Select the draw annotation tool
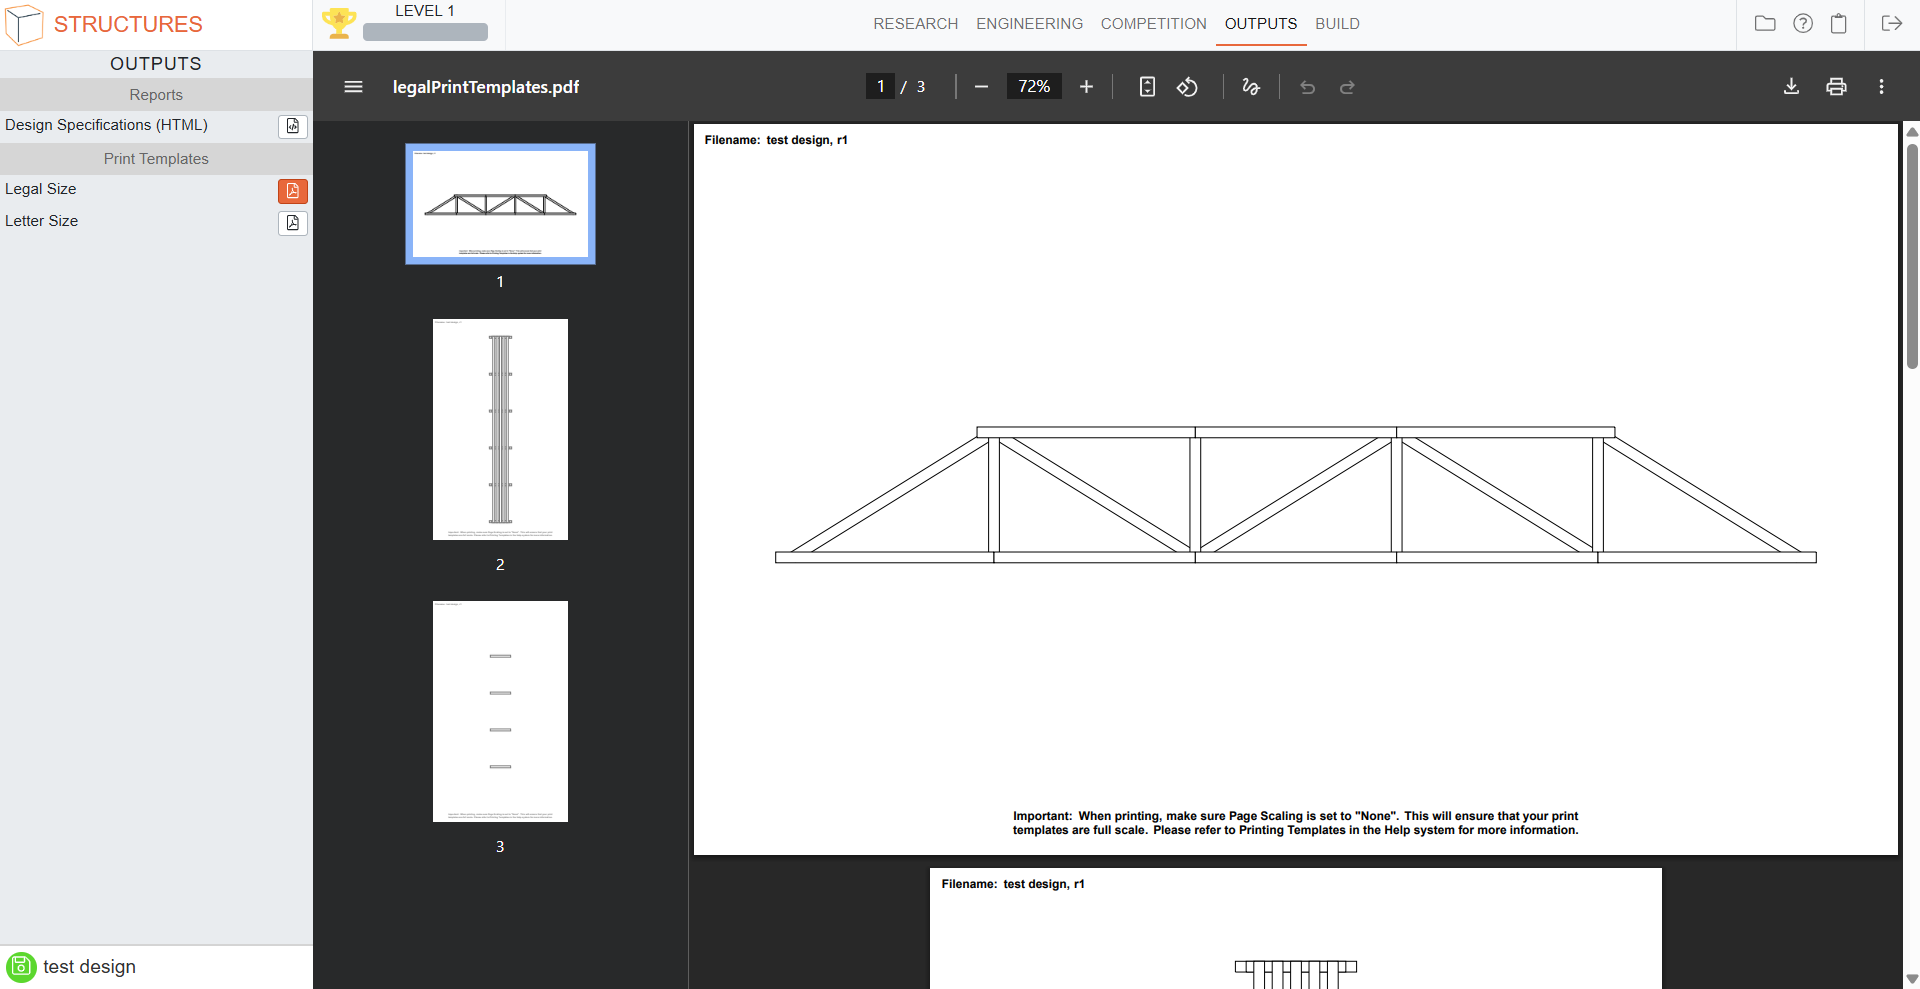 pyautogui.click(x=1250, y=87)
